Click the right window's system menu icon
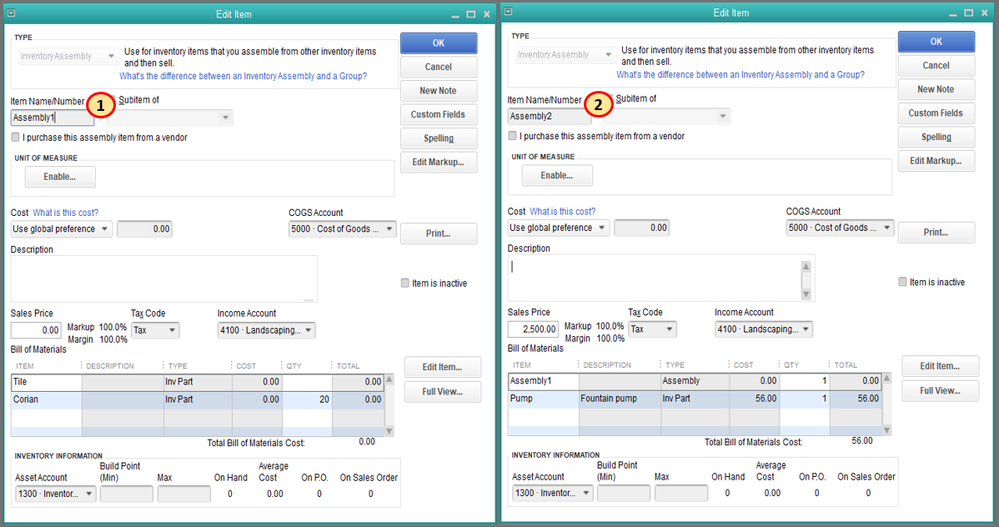The width and height of the screenshot is (999, 527). tap(508, 12)
